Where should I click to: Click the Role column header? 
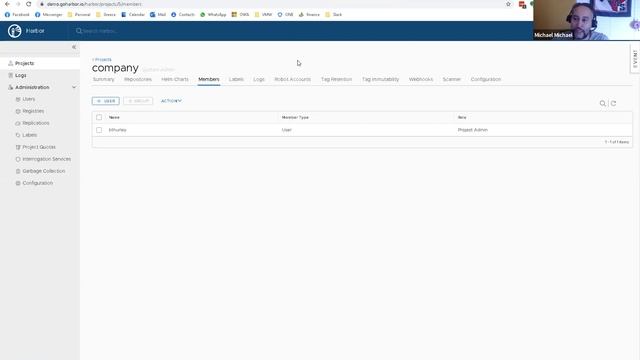462,117
